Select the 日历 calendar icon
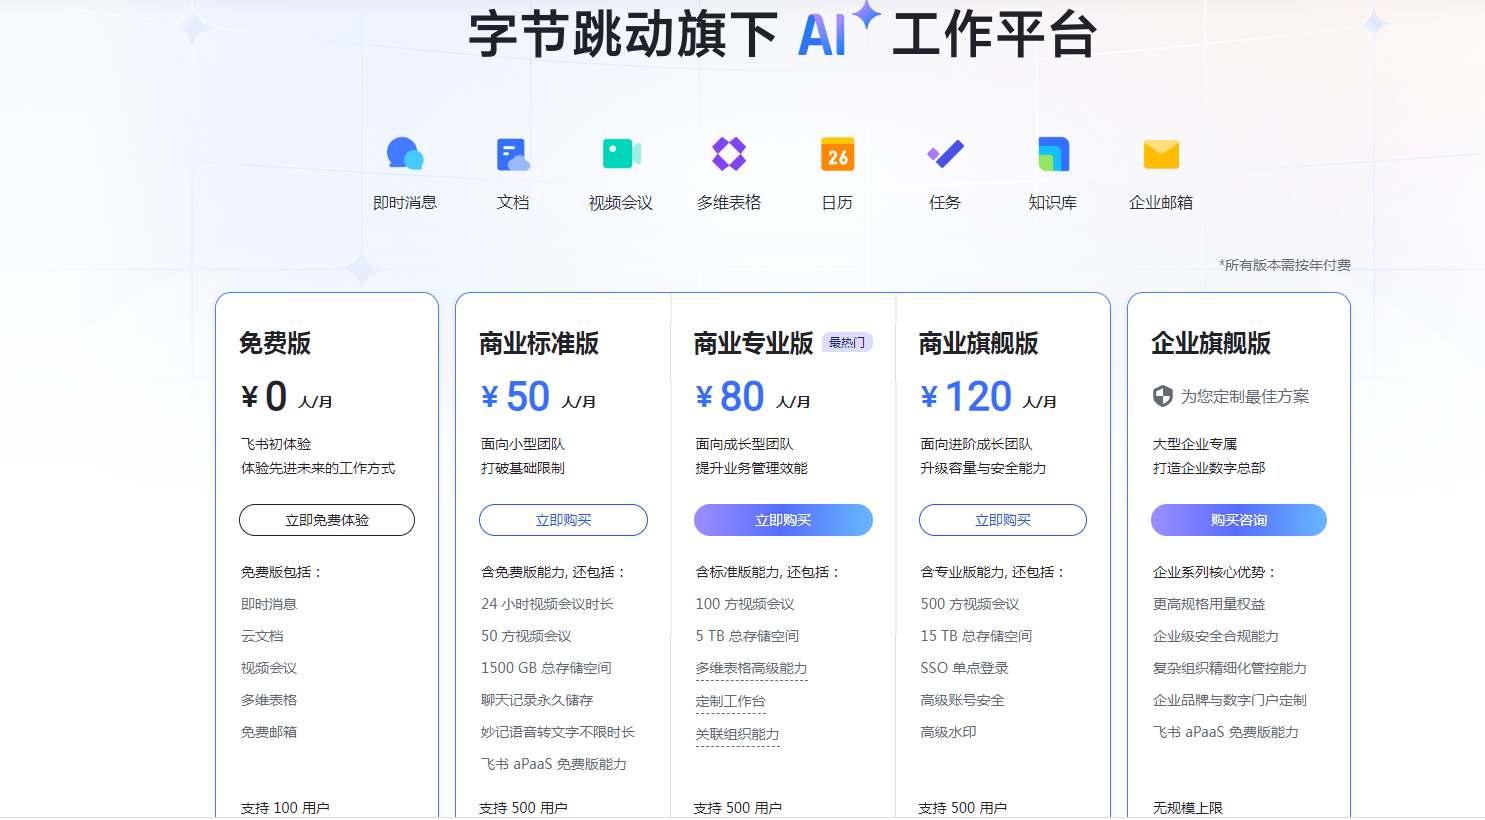 (837, 154)
